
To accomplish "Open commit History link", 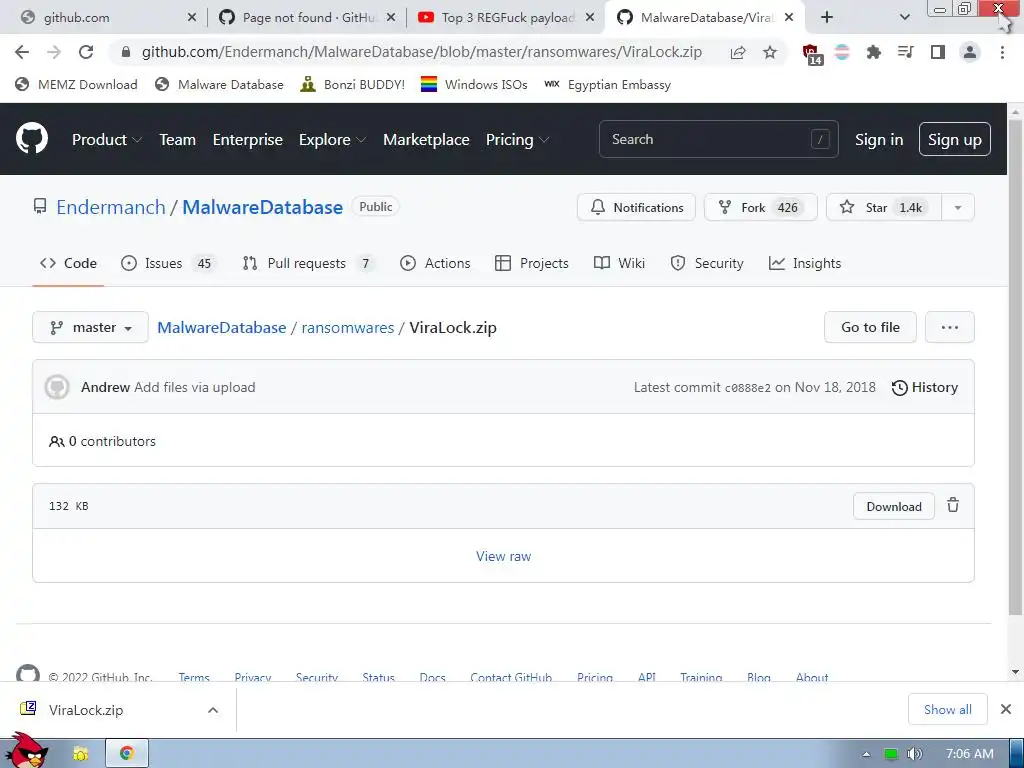I will coord(925,387).
